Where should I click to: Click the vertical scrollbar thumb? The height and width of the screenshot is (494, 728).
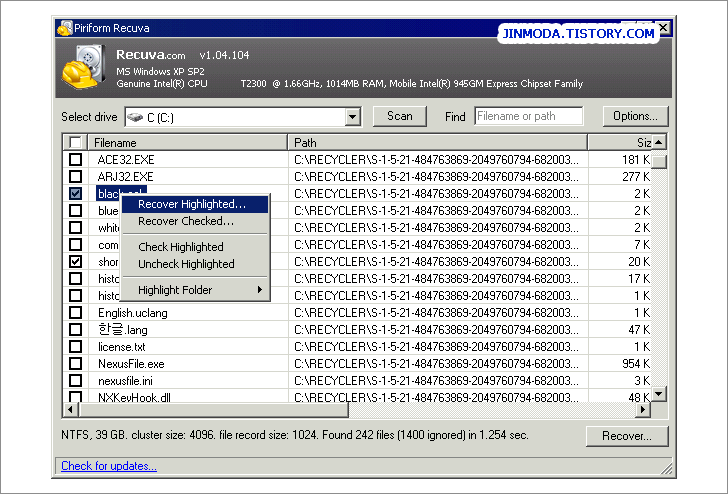pos(659,161)
